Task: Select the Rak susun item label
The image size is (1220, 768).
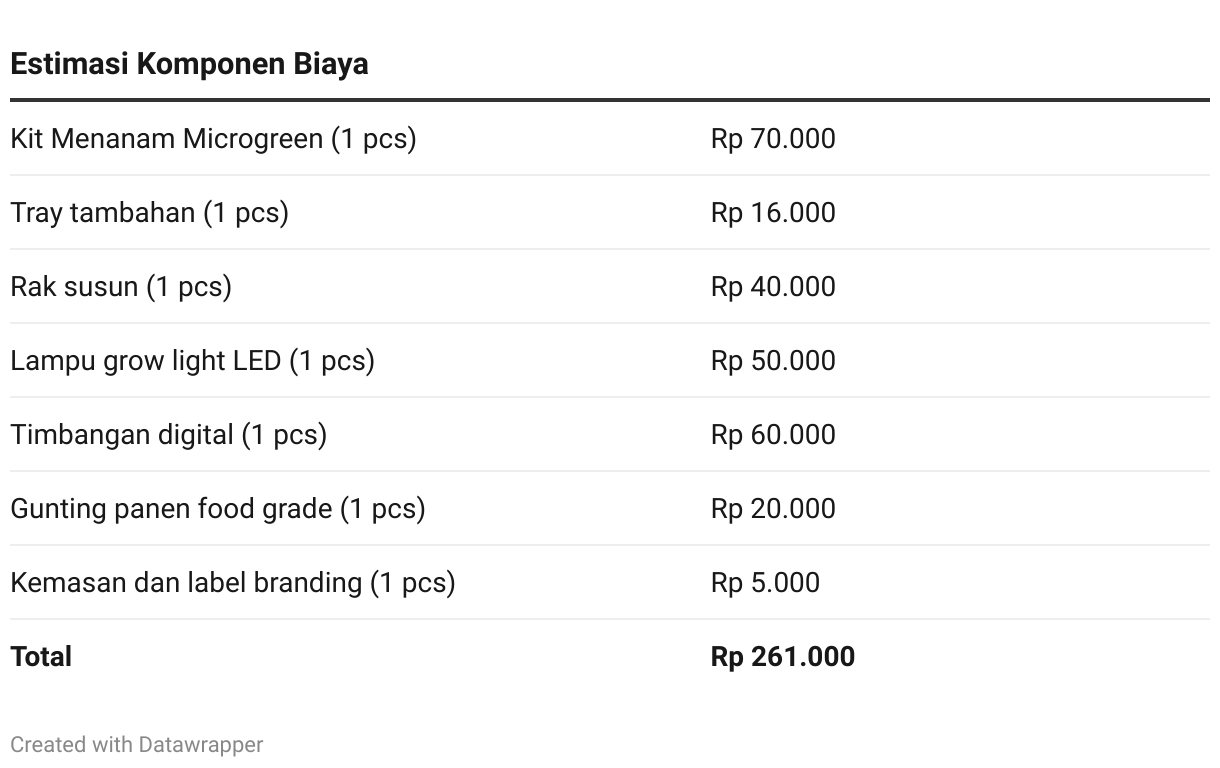Action: tap(121, 286)
